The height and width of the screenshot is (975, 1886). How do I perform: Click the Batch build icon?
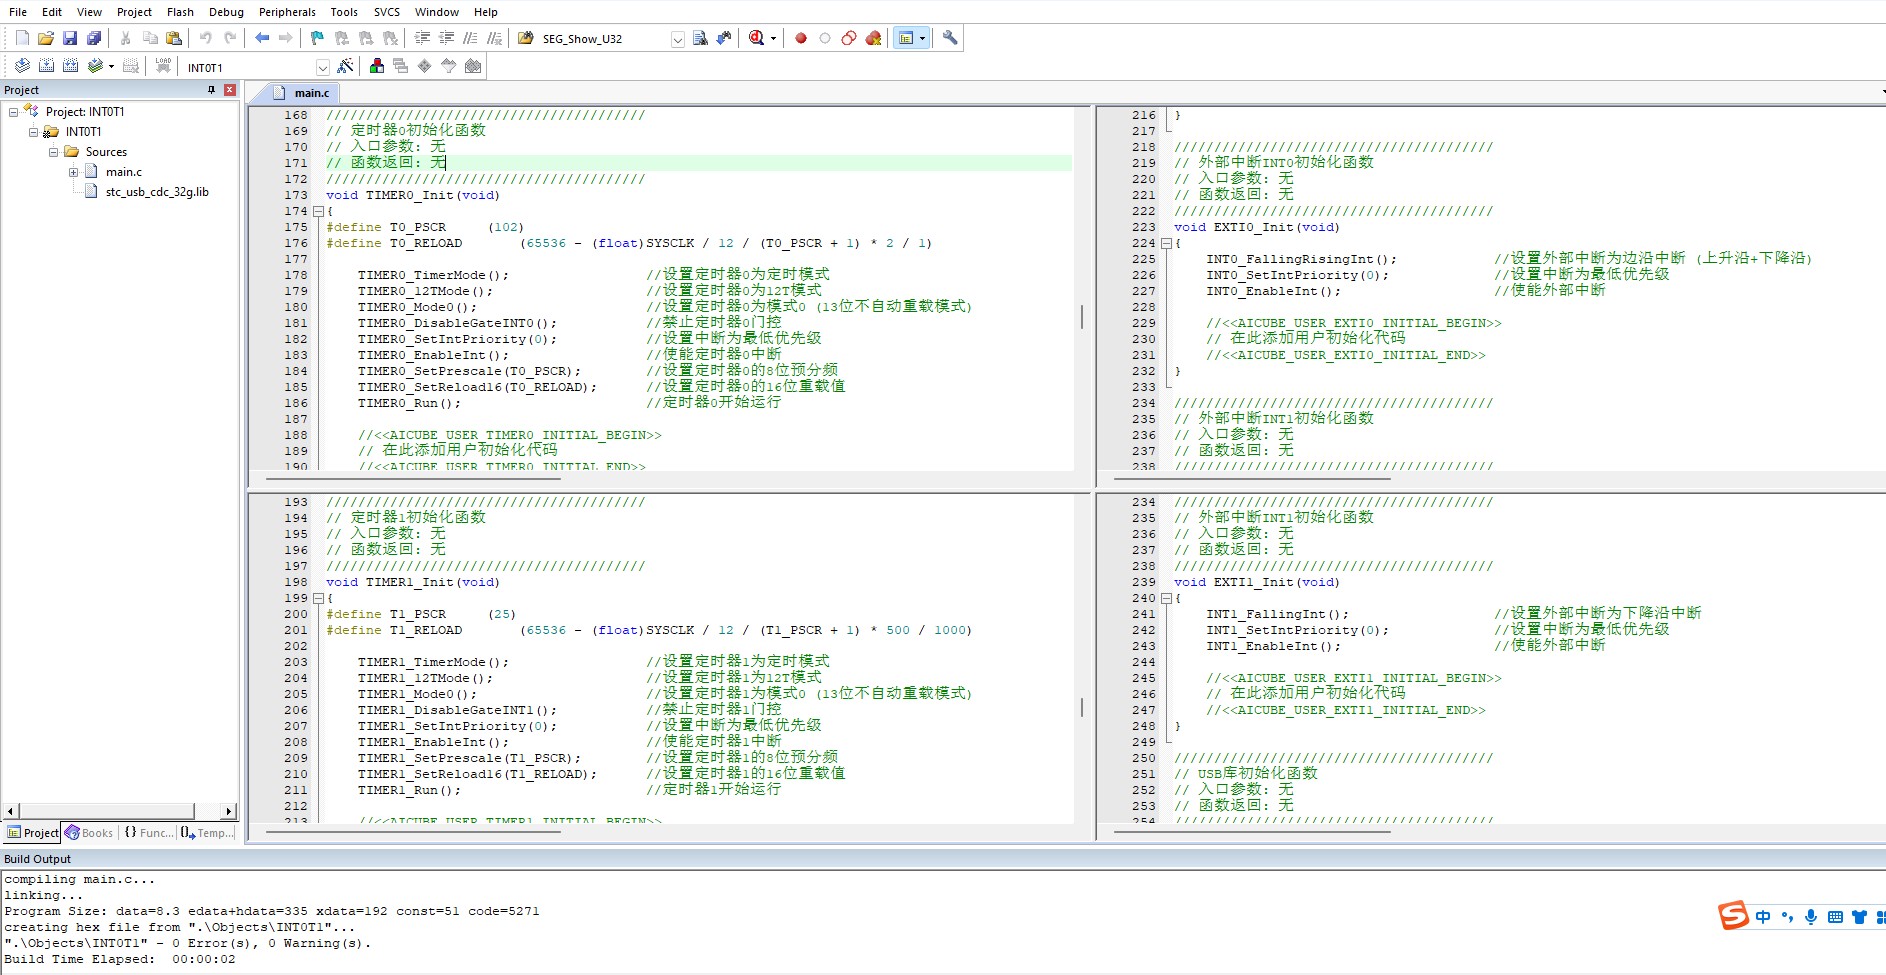(x=95, y=66)
